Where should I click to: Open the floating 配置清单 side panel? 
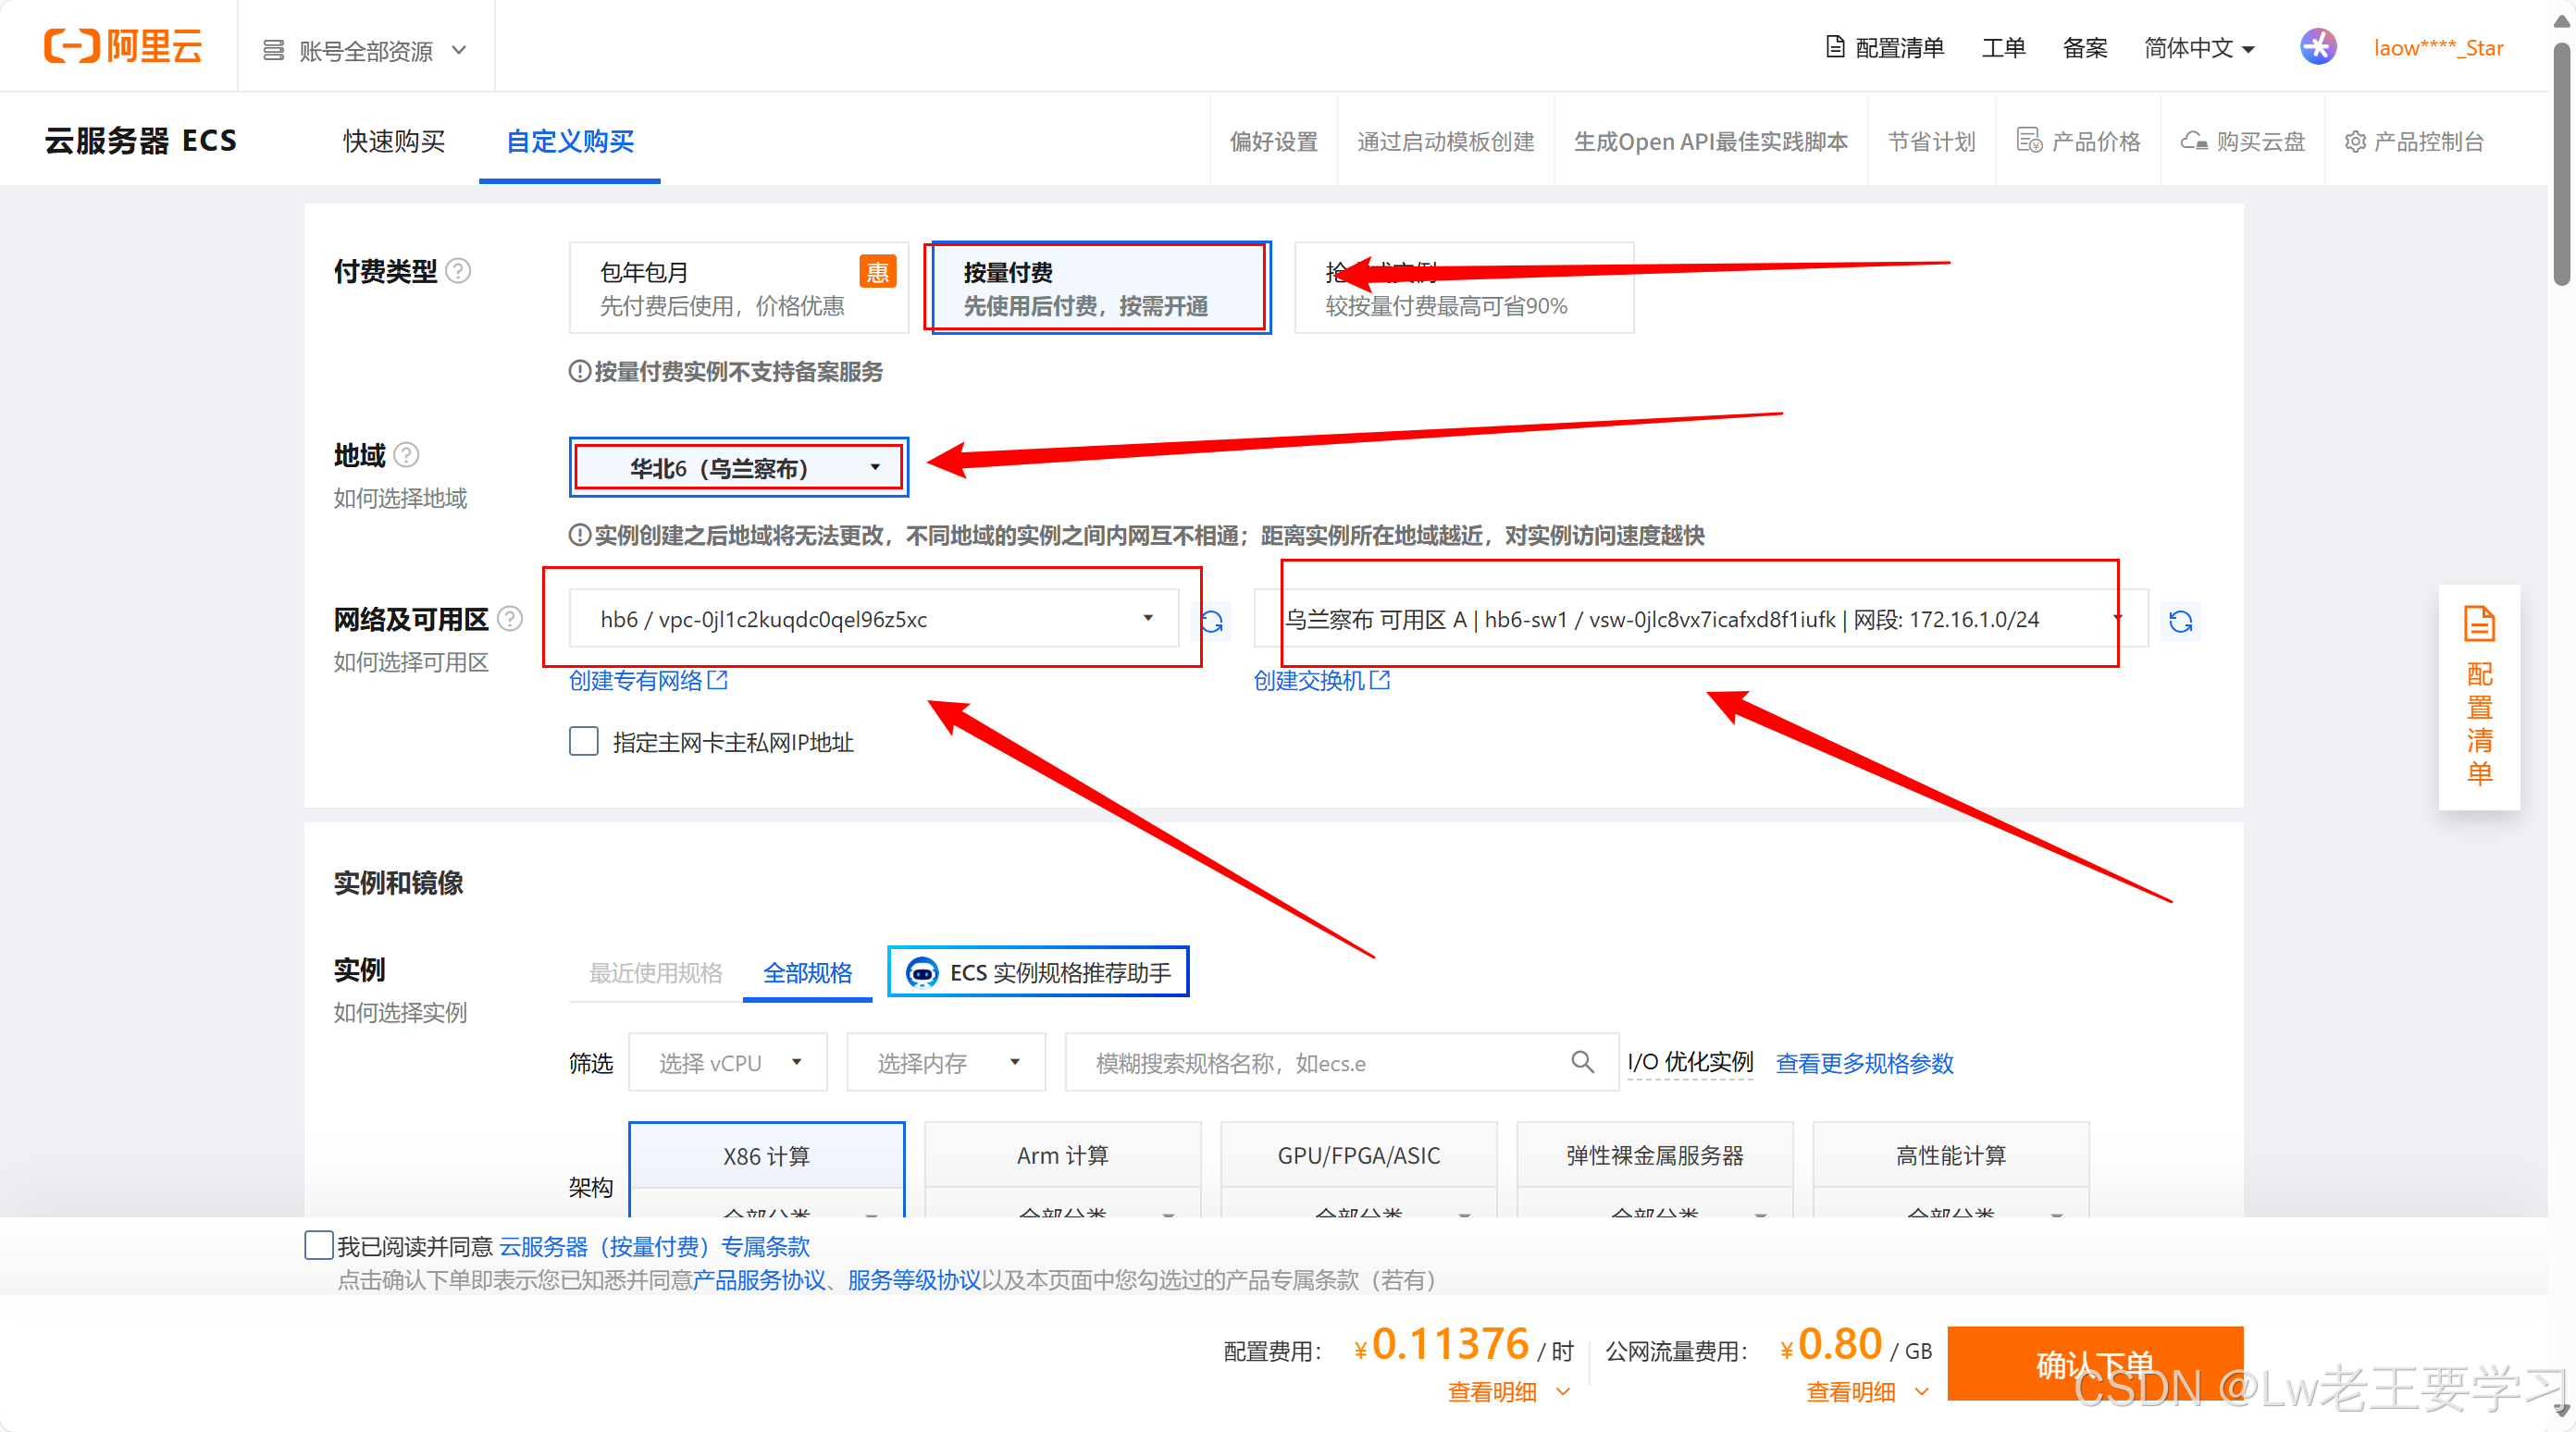[2478, 697]
